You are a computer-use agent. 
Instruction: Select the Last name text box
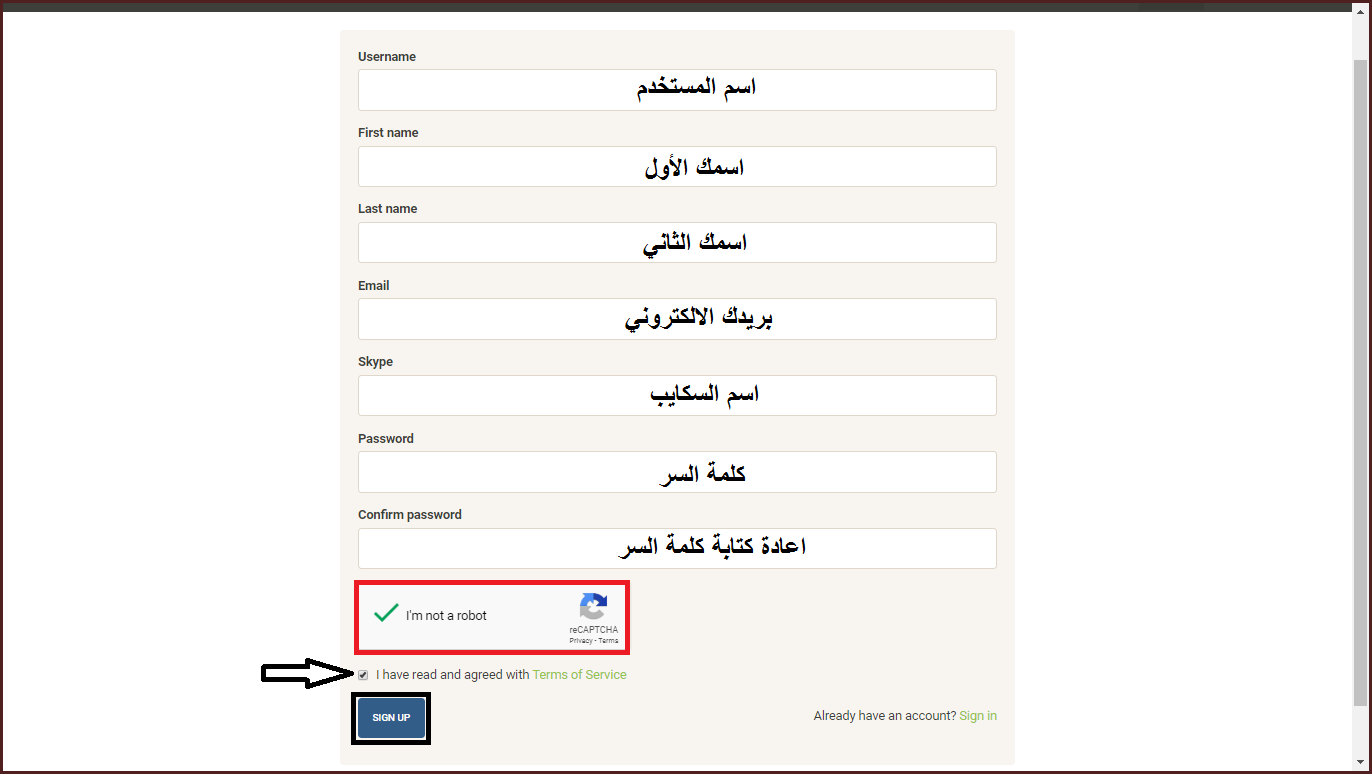coord(677,243)
